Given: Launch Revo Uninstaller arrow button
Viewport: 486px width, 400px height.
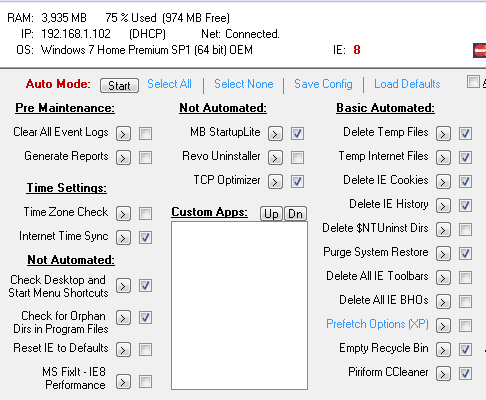Looking at the screenshot, I should (x=275, y=158).
